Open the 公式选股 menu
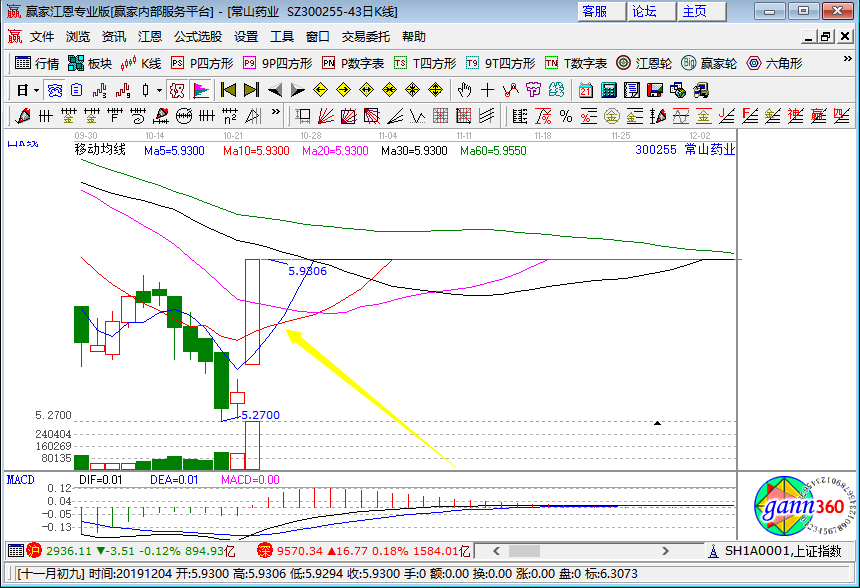This screenshot has height=588, width=860. [x=198, y=37]
